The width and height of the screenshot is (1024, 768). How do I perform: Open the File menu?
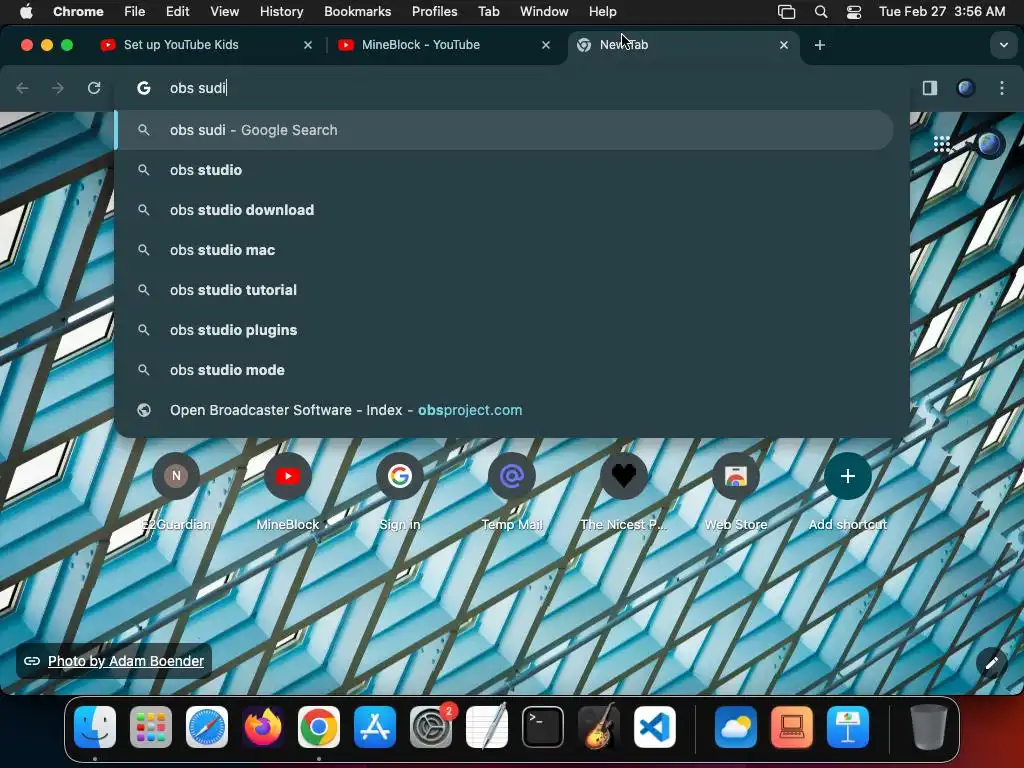click(135, 12)
